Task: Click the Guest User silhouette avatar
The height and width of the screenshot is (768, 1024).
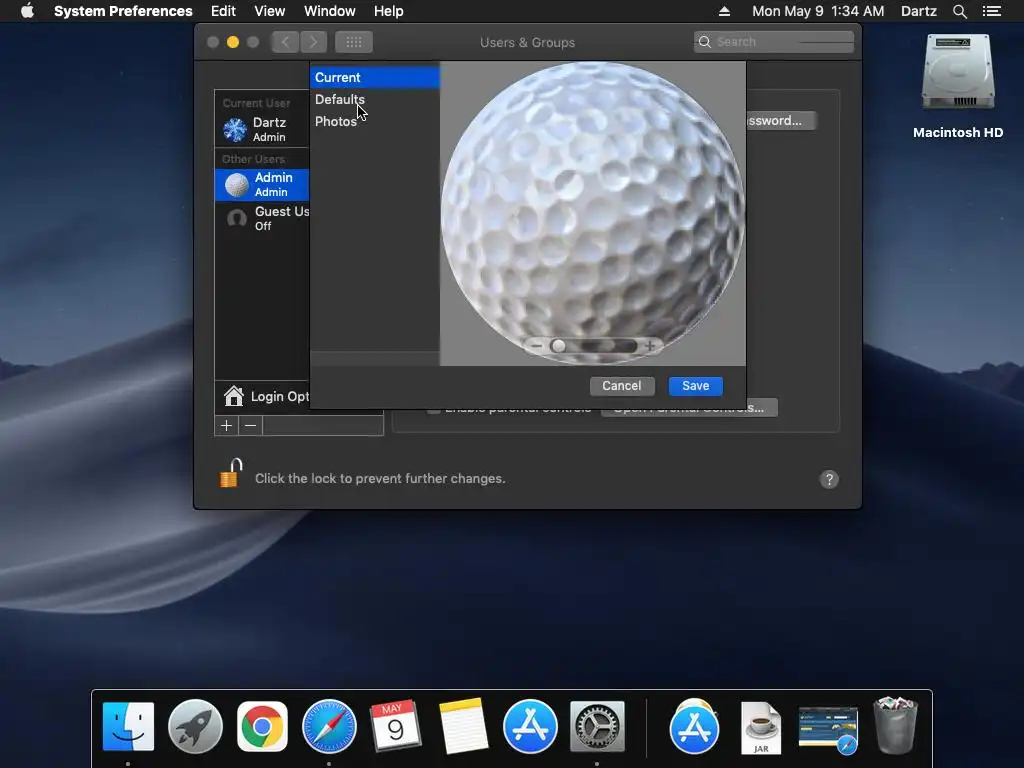Action: click(x=236, y=218)
